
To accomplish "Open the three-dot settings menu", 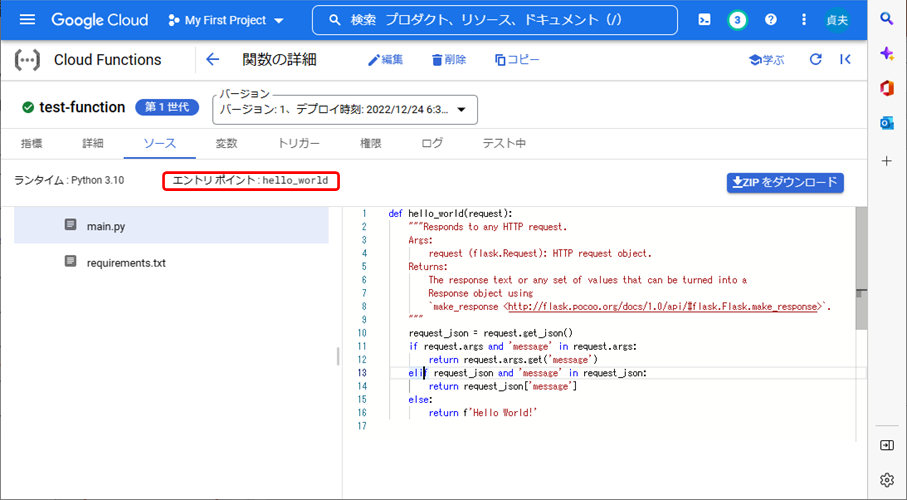I will 804,20.
